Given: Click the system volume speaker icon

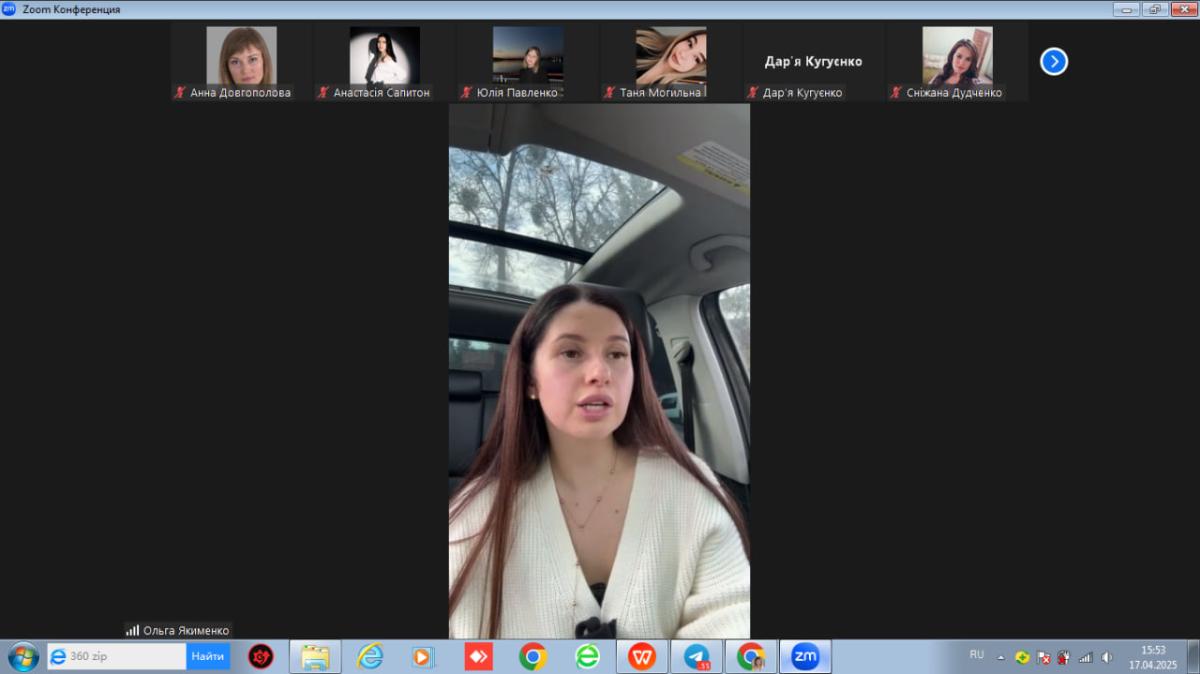Looking at the screenshot, I should (1107, 657).
